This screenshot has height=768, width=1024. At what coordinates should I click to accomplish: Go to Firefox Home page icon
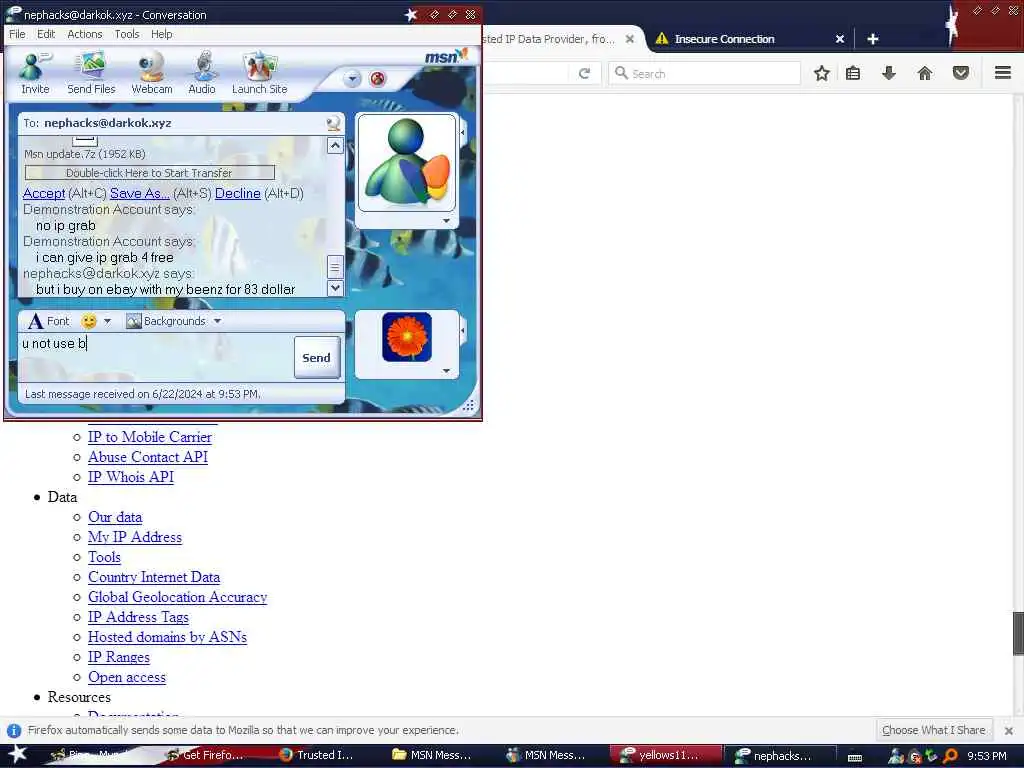(x=924, y=73)
